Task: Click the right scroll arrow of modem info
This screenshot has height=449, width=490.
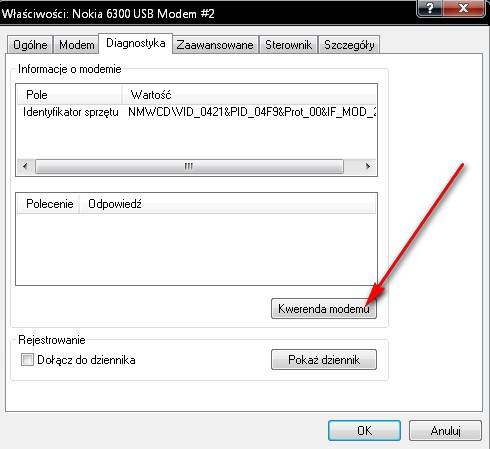Action: 368,166
